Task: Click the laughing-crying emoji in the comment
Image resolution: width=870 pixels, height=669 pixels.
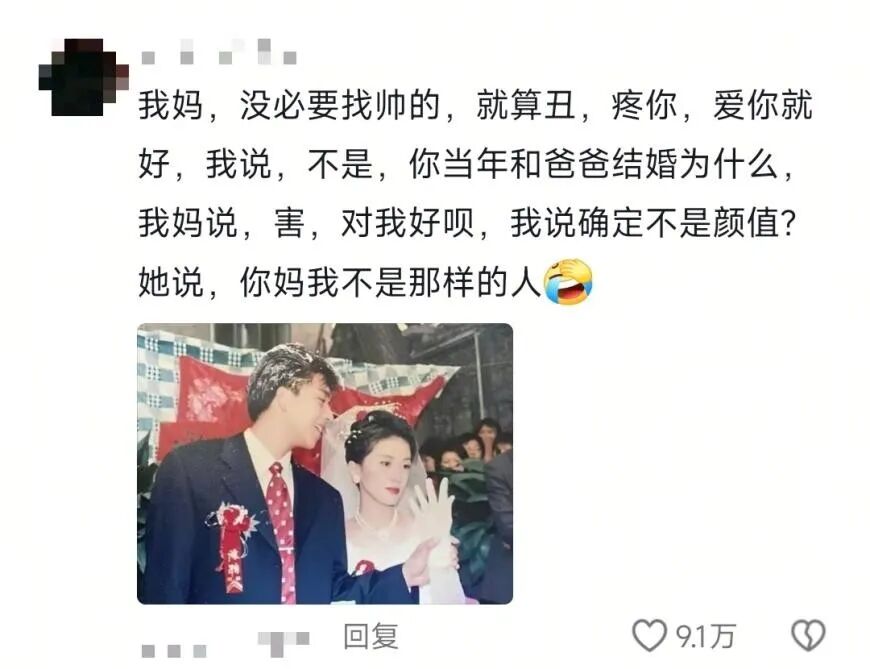Action: coord(568,281)
